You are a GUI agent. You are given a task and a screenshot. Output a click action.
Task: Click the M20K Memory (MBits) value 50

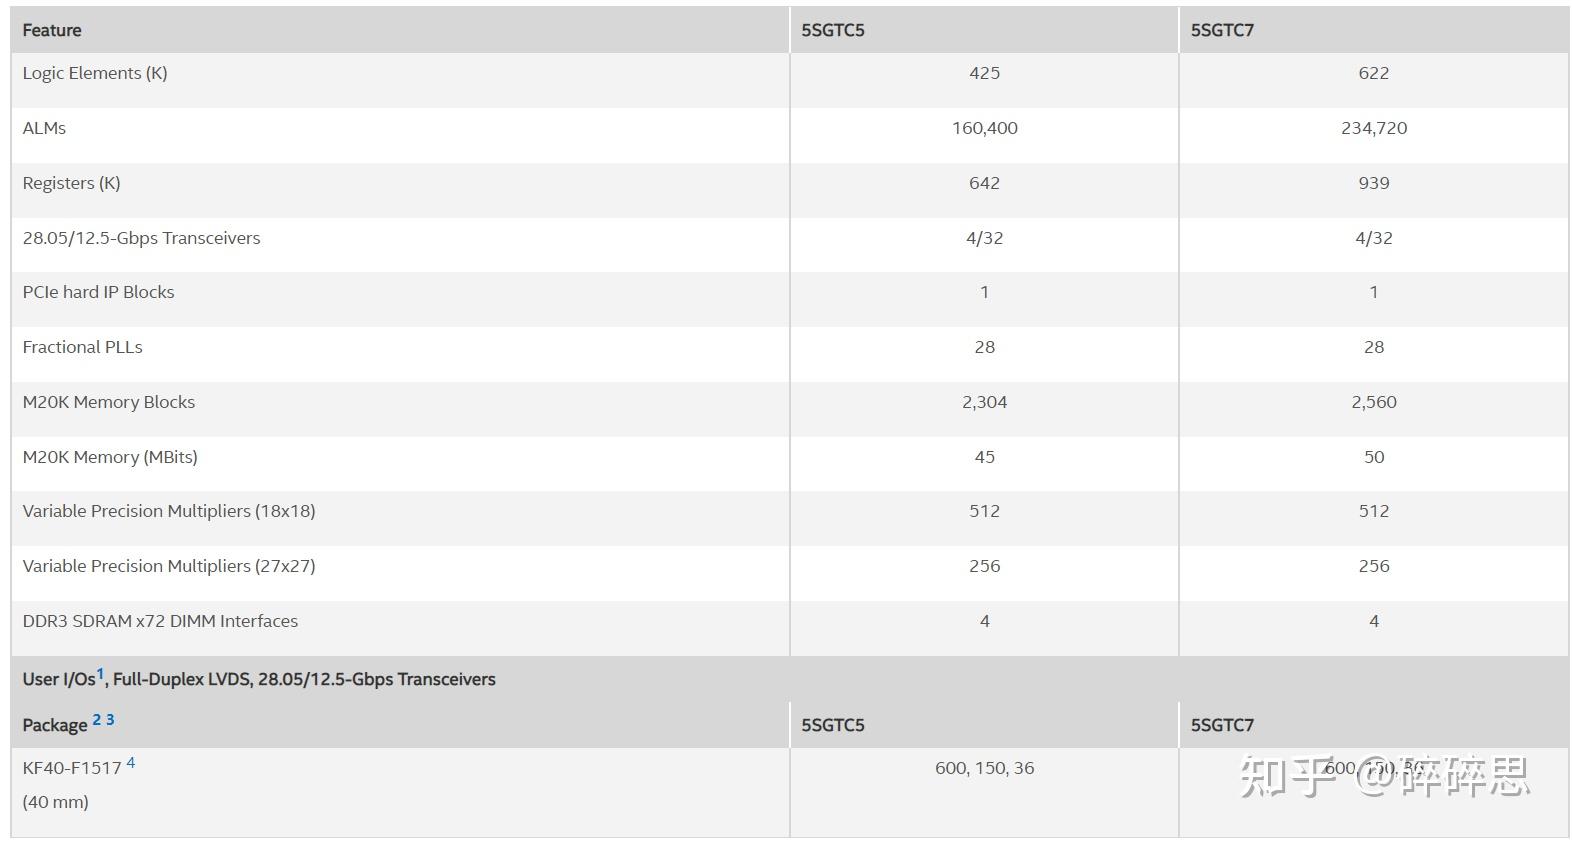1373,457
